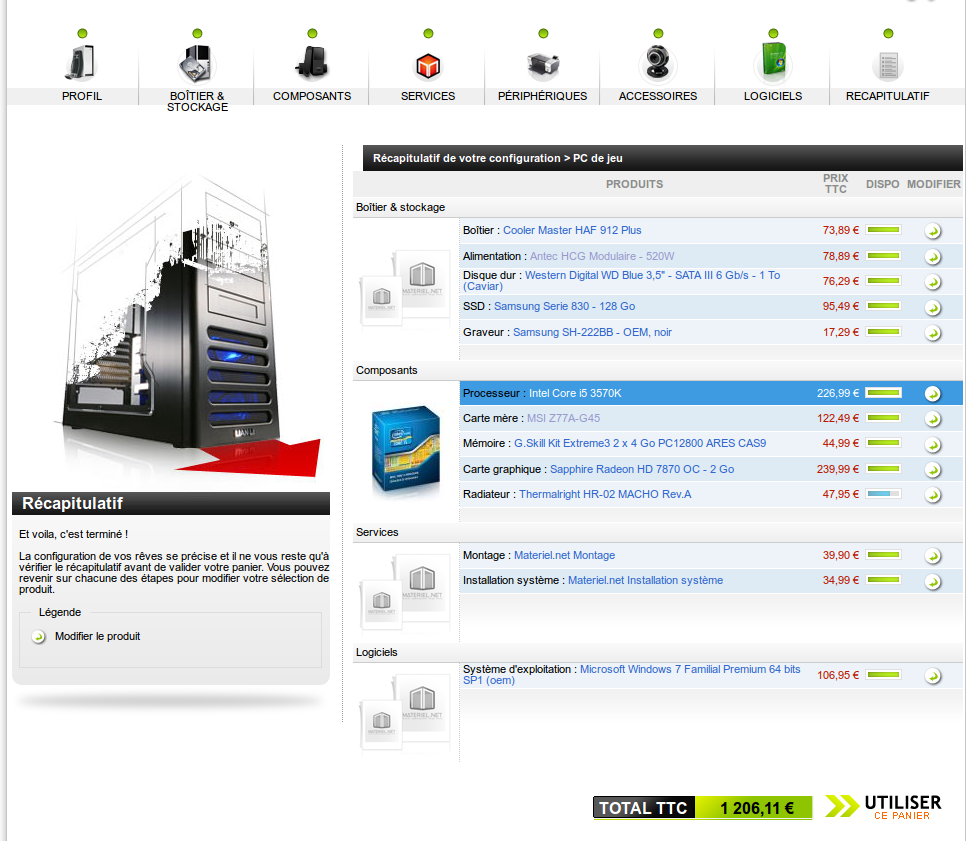Click modify icon for Processeur row
This screenshot has height=841, width=966.
tap(932, 393)
